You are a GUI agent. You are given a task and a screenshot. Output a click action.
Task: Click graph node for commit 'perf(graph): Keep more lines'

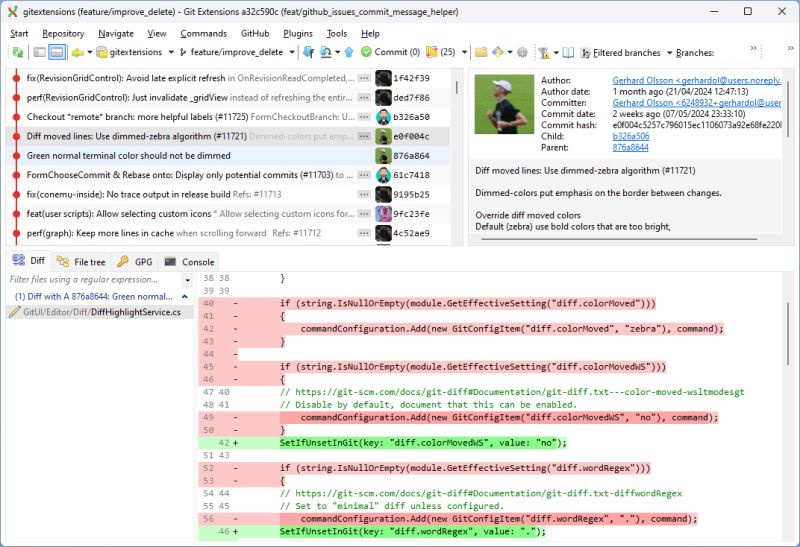(x=16, y=233)
